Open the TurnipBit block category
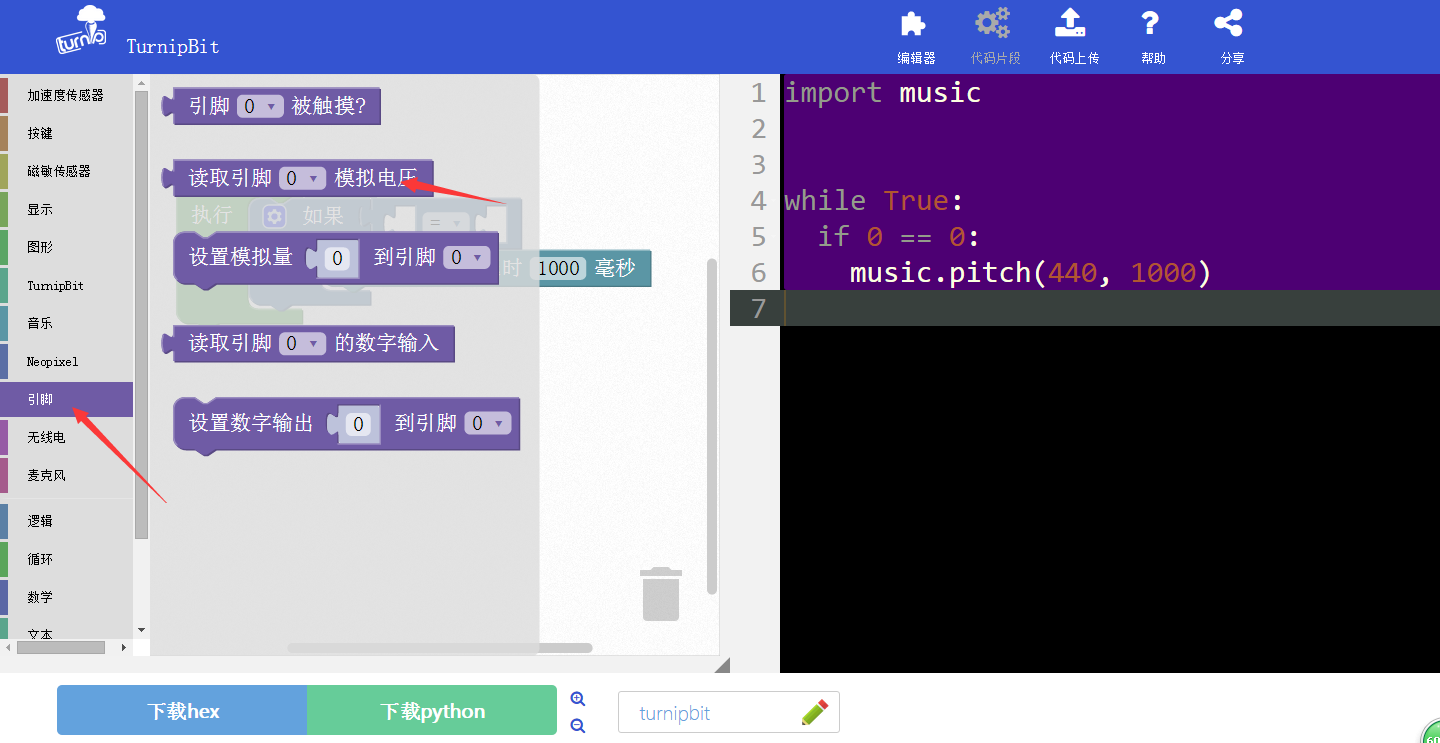 [x=66, y=285]
